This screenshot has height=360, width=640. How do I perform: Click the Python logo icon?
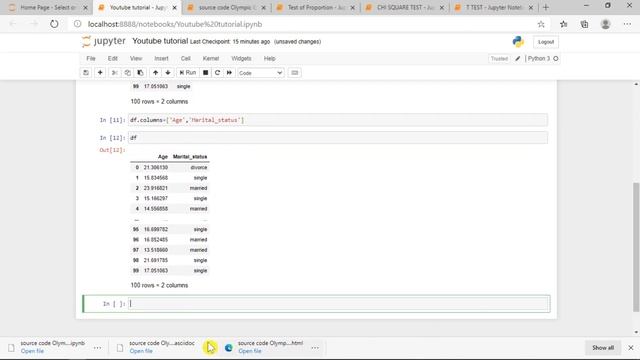pyautogui.click(x=518, y=42)
